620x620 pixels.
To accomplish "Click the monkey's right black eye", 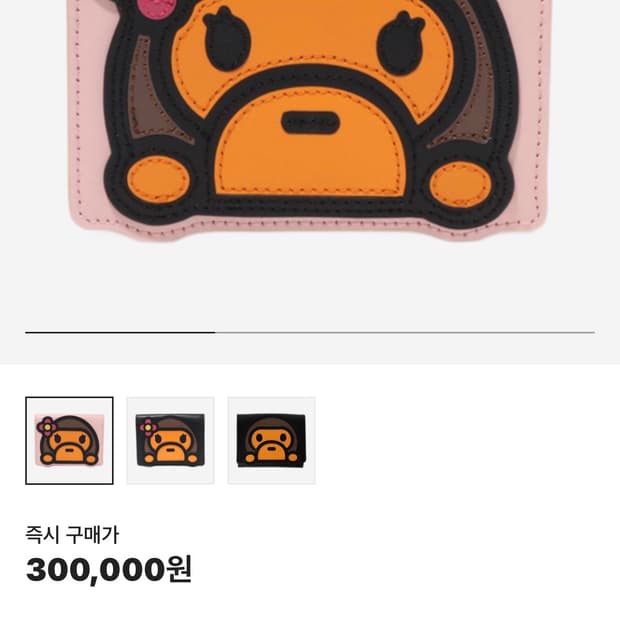I will click(401, 43).
